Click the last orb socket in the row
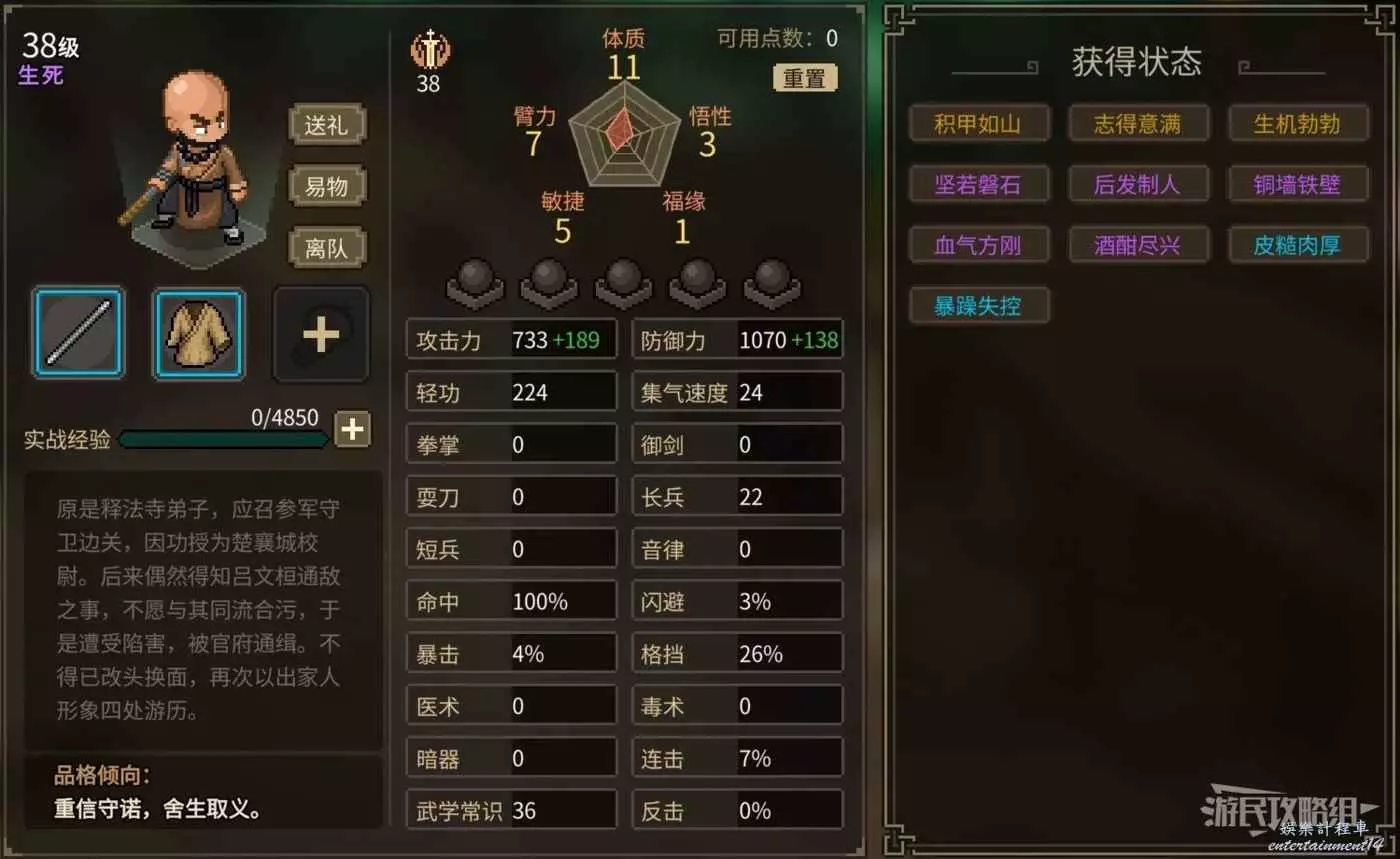1400x859 pixels. point(772,283)
